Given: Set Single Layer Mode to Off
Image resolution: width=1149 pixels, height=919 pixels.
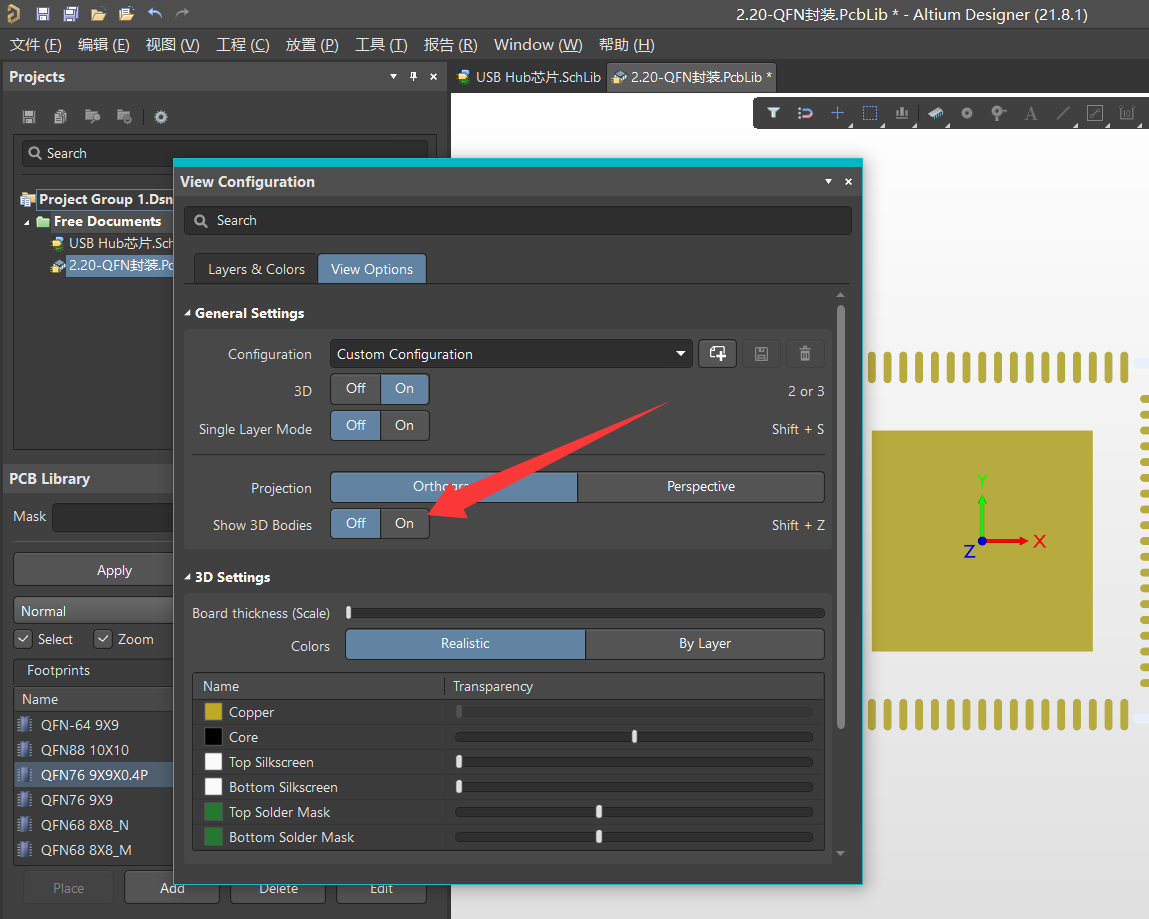Looking at the screenshot, I should [355, 425].
